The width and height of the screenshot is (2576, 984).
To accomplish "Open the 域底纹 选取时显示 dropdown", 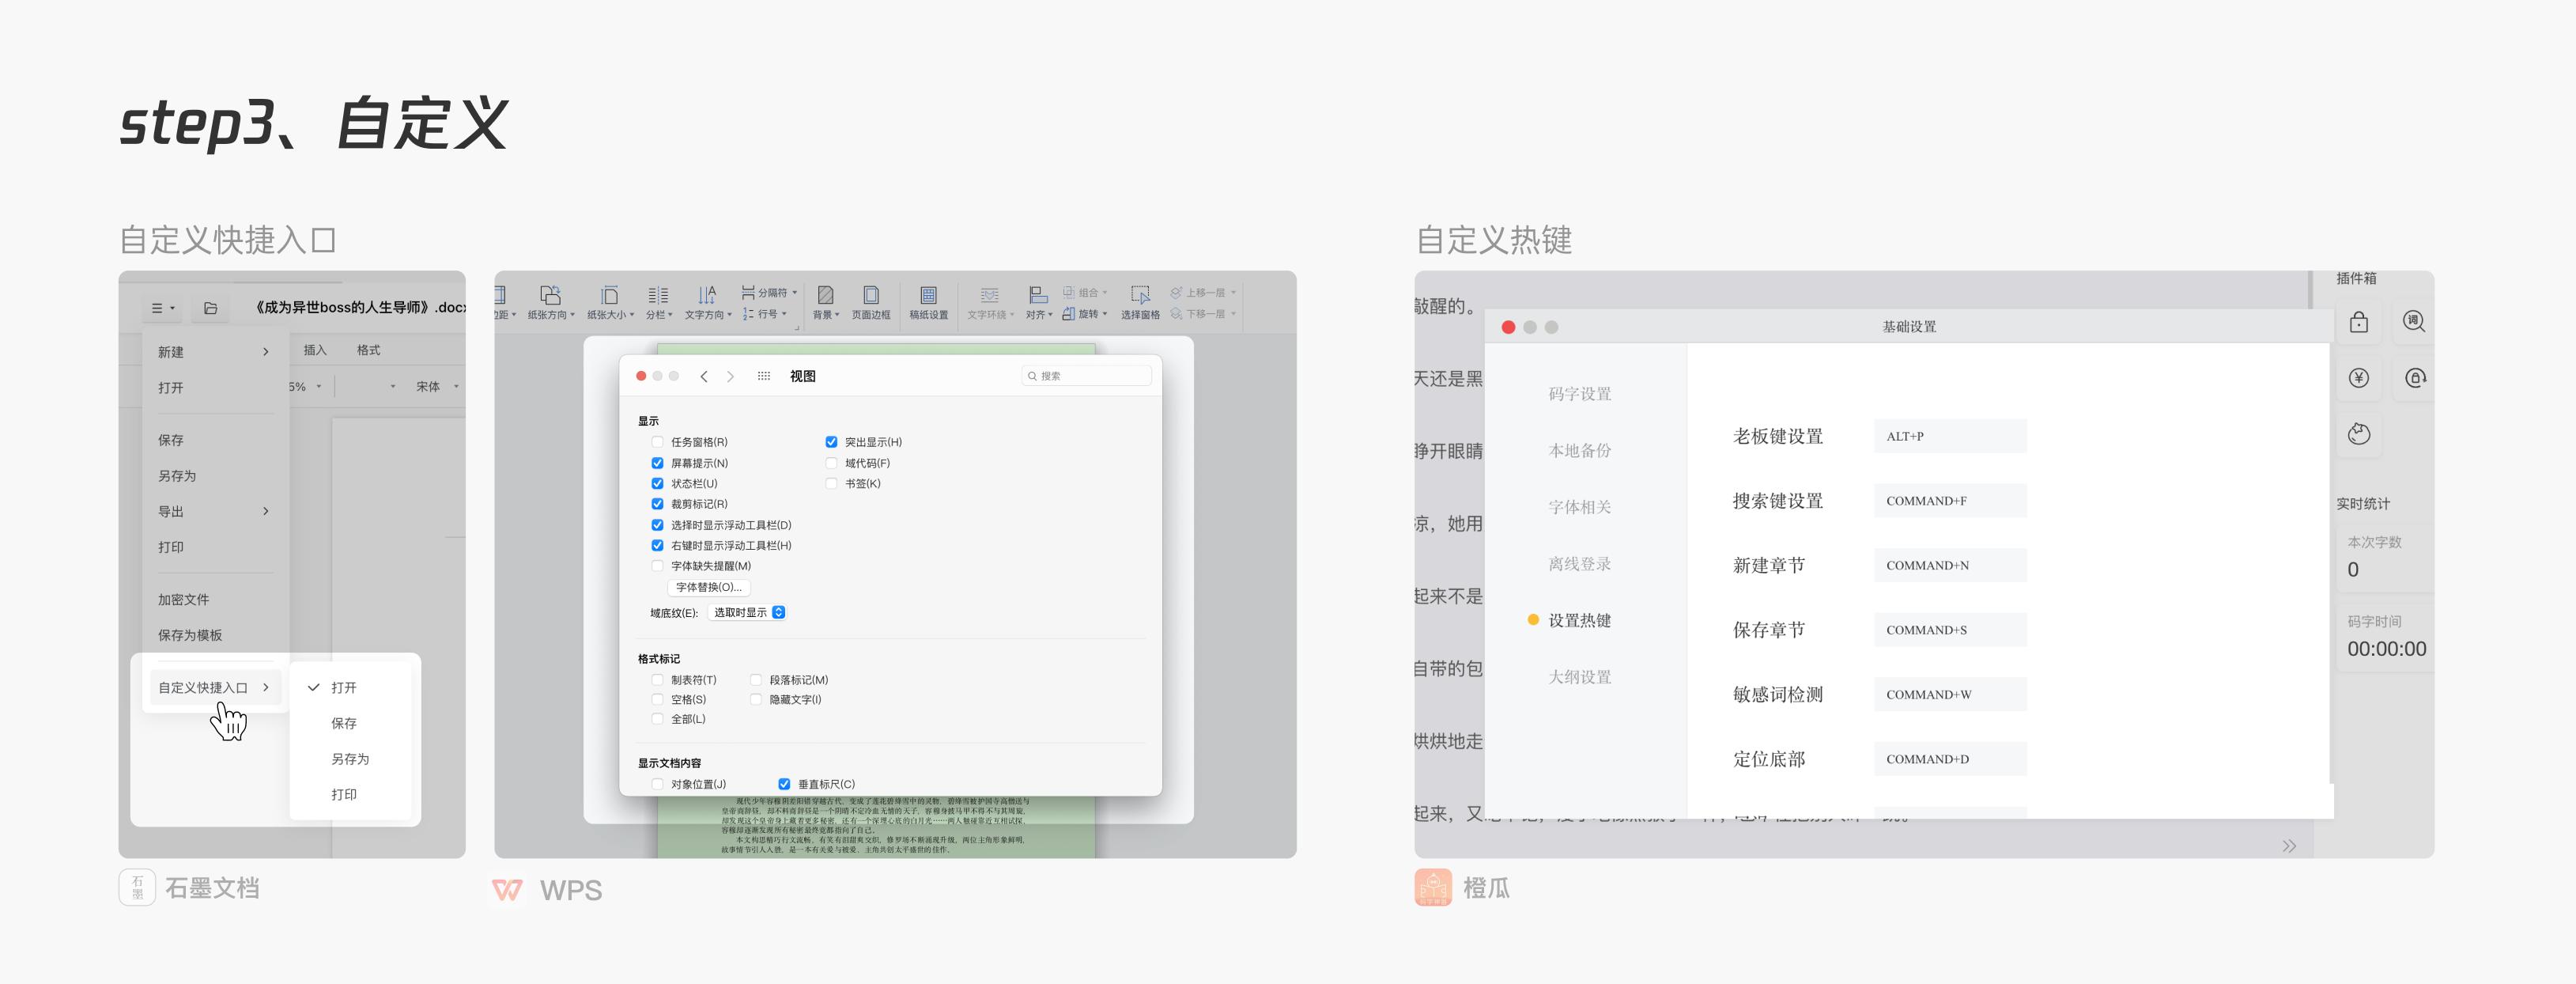I will [745, 611].
